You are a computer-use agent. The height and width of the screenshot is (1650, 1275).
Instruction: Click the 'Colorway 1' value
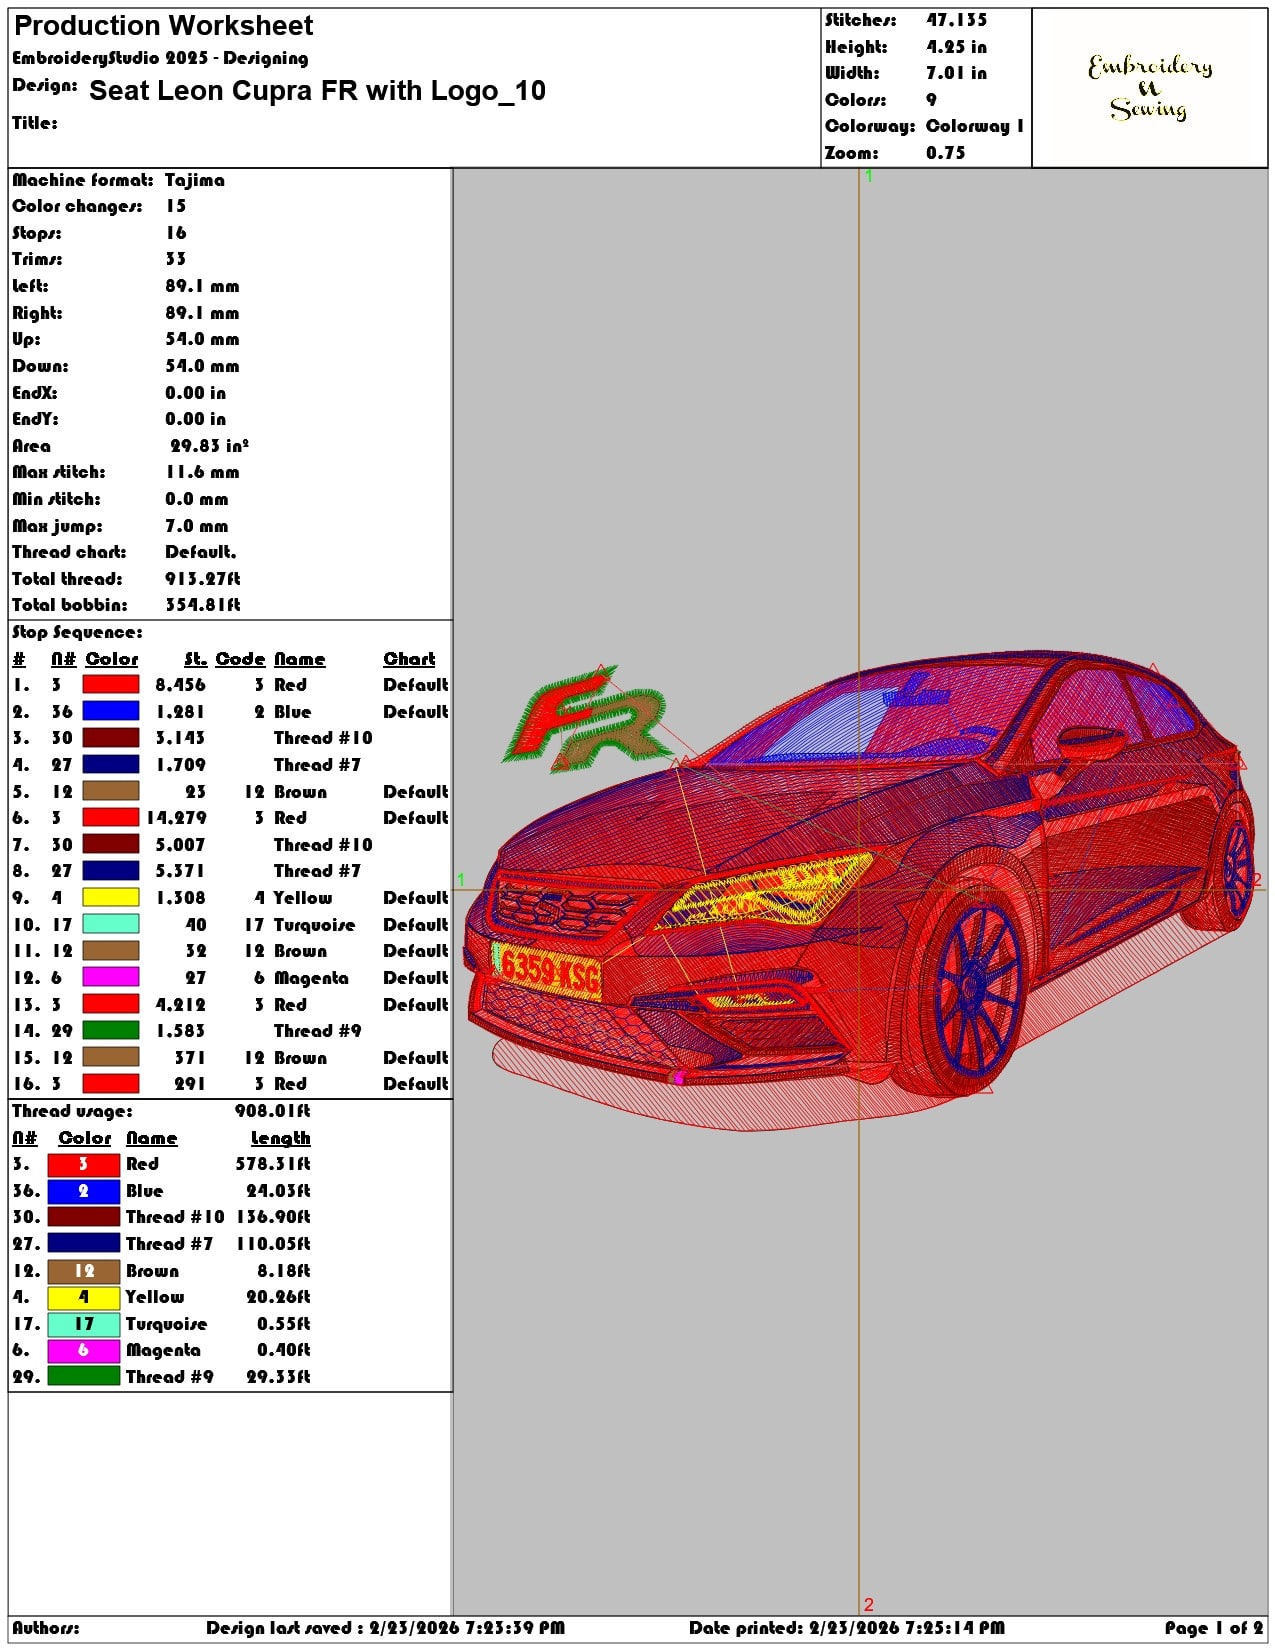click(x=975, y=126)
